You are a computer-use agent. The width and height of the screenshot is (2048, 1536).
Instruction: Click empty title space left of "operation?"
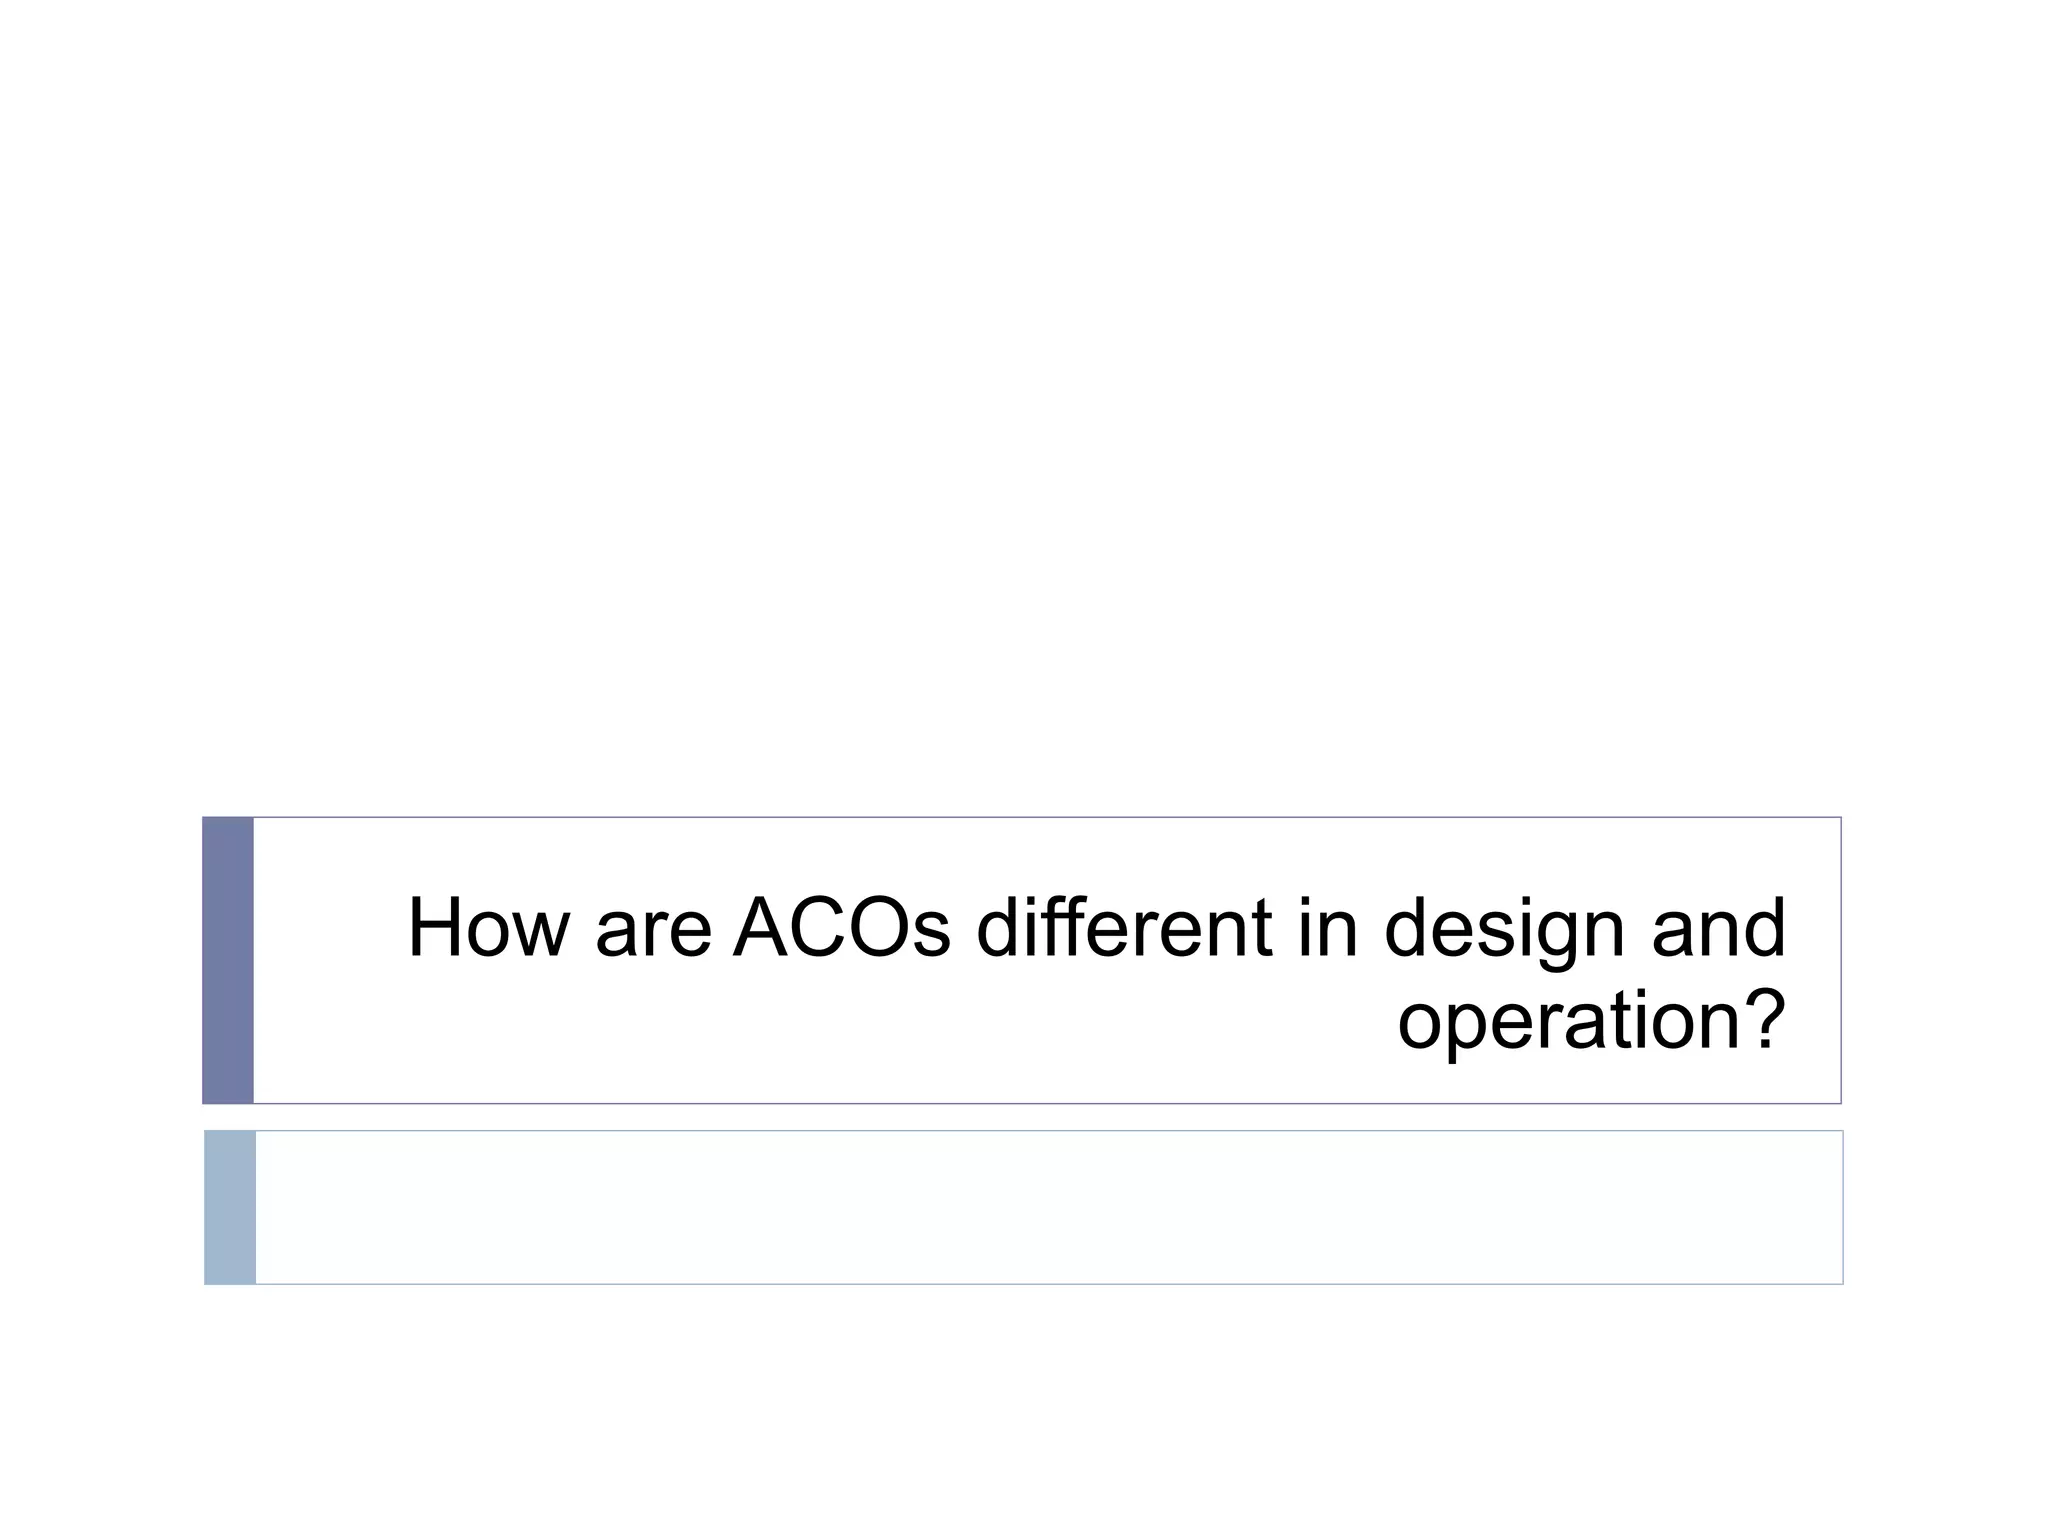pyautogui.click(x=800, y=1020)
